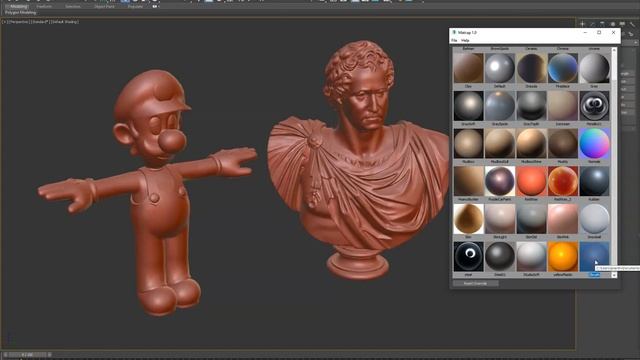This screenshot has height=360, width=640.
Task: Pick the teardrop-shaped Skin matcap
Action: pos(468,219)
